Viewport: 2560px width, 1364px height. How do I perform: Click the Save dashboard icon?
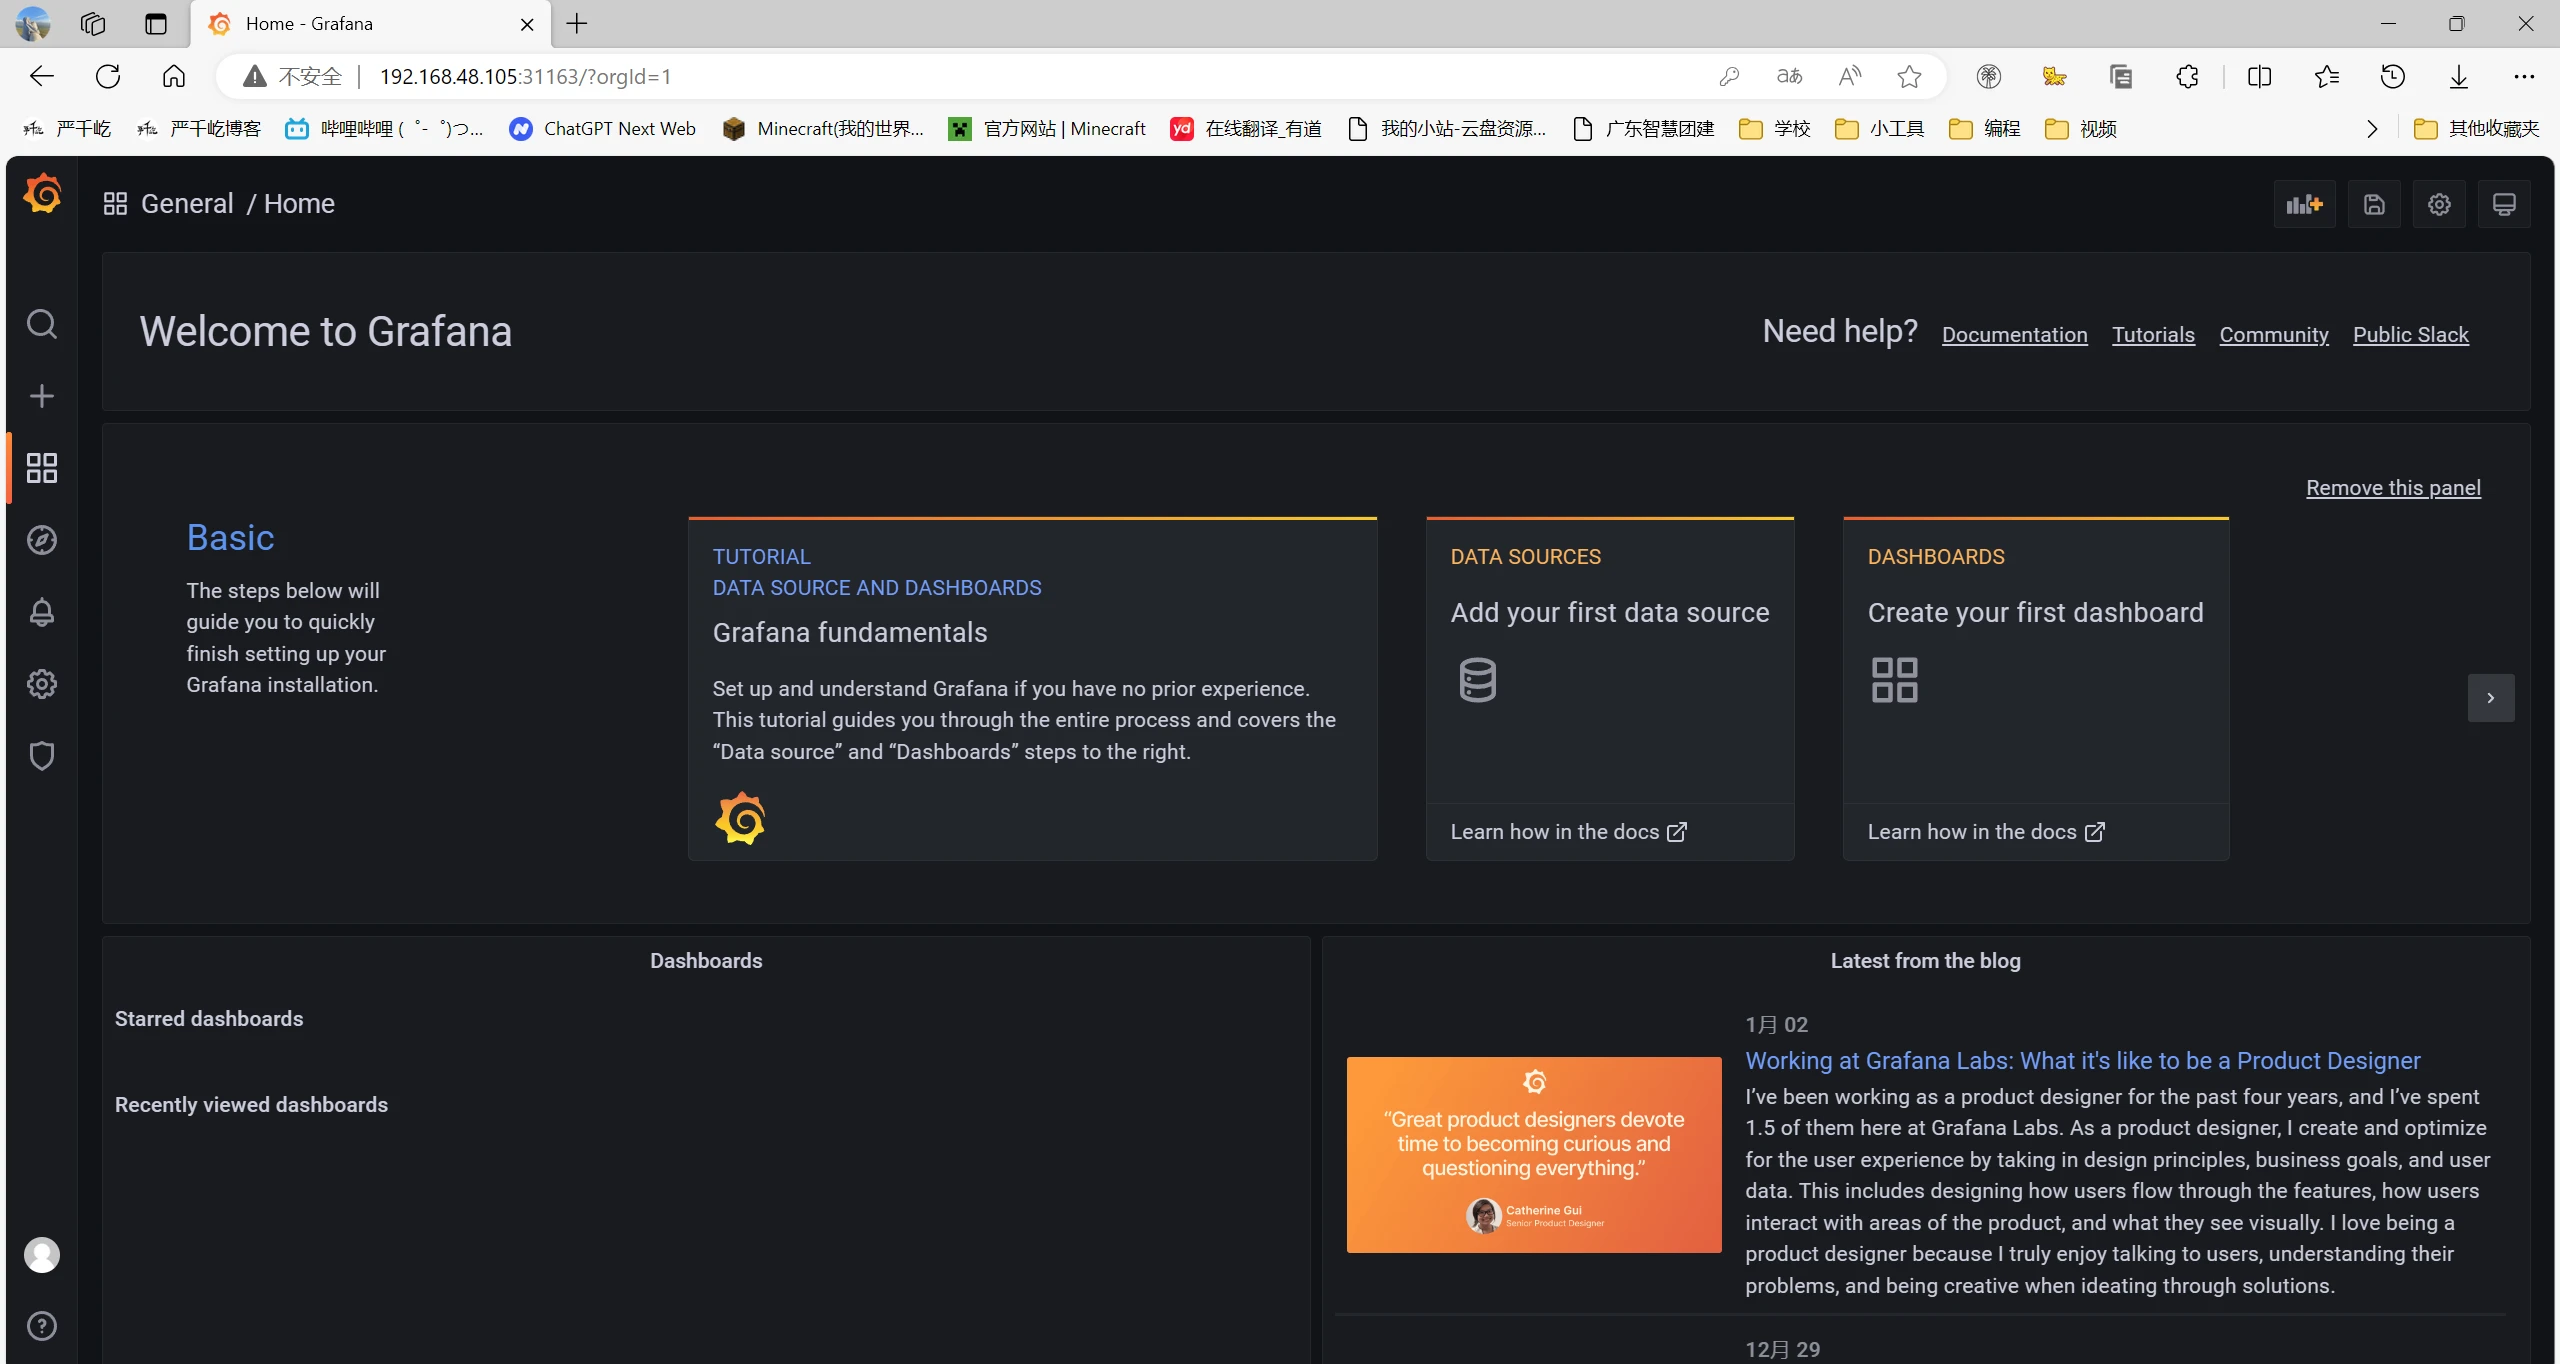pos(2374,204)
